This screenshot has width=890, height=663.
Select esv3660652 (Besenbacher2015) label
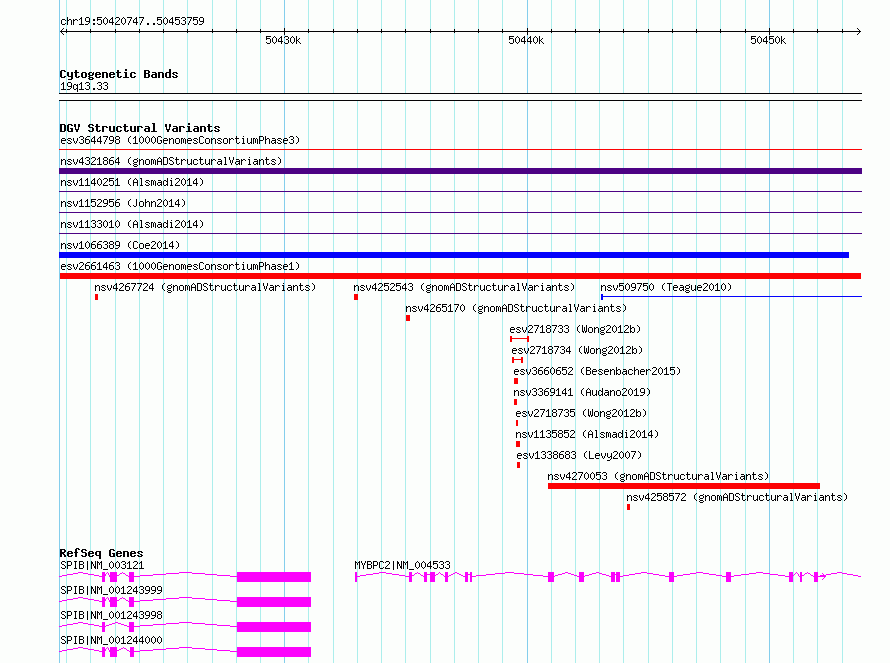pyautogui.click(x=597, y=371)
